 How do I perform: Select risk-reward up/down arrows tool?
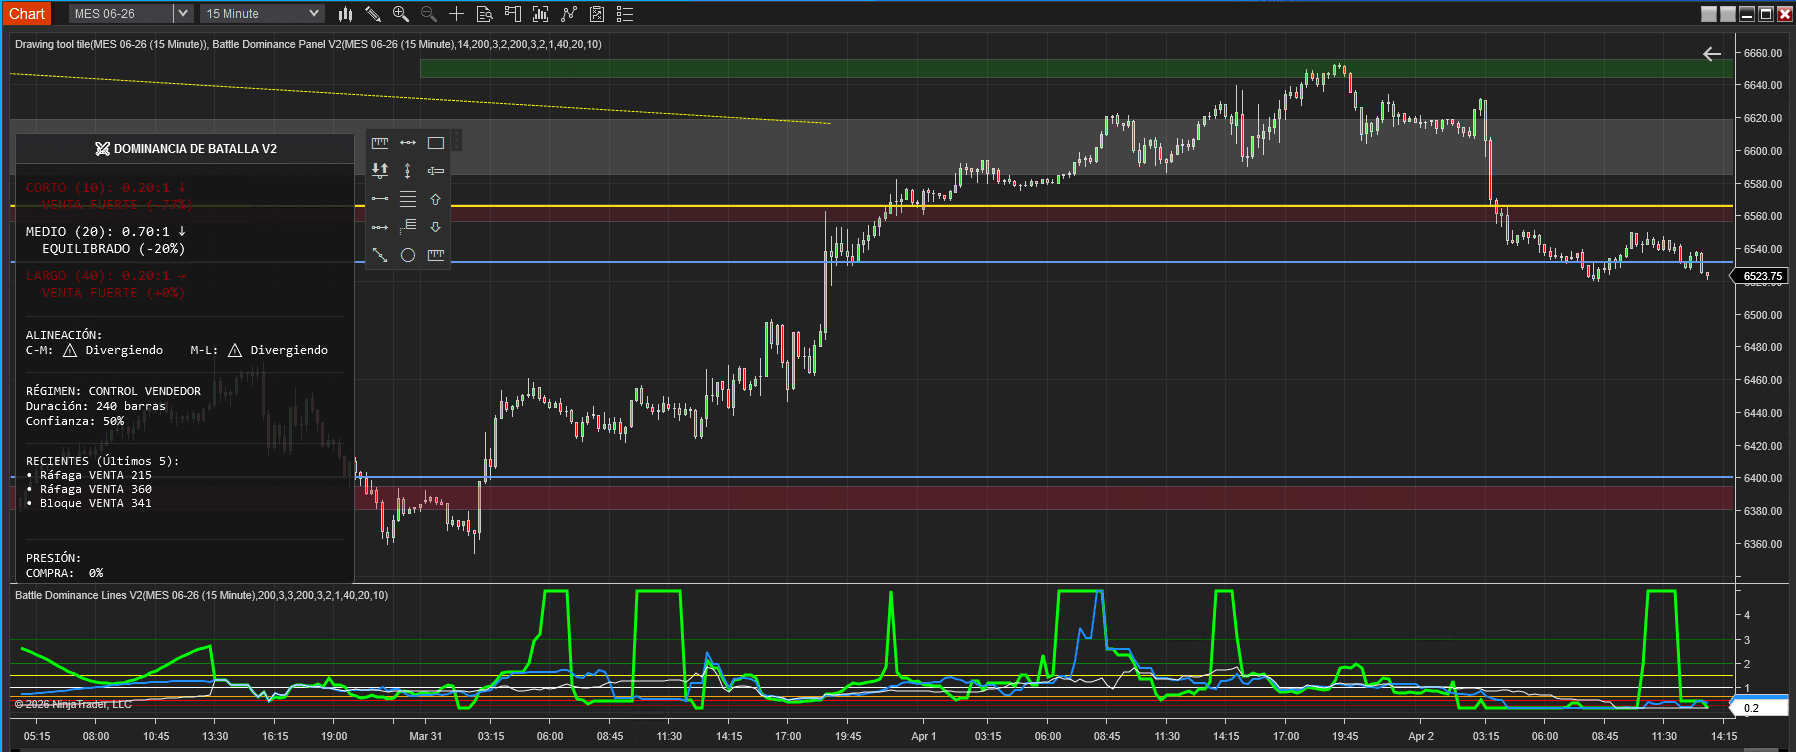tap(380, 171)
